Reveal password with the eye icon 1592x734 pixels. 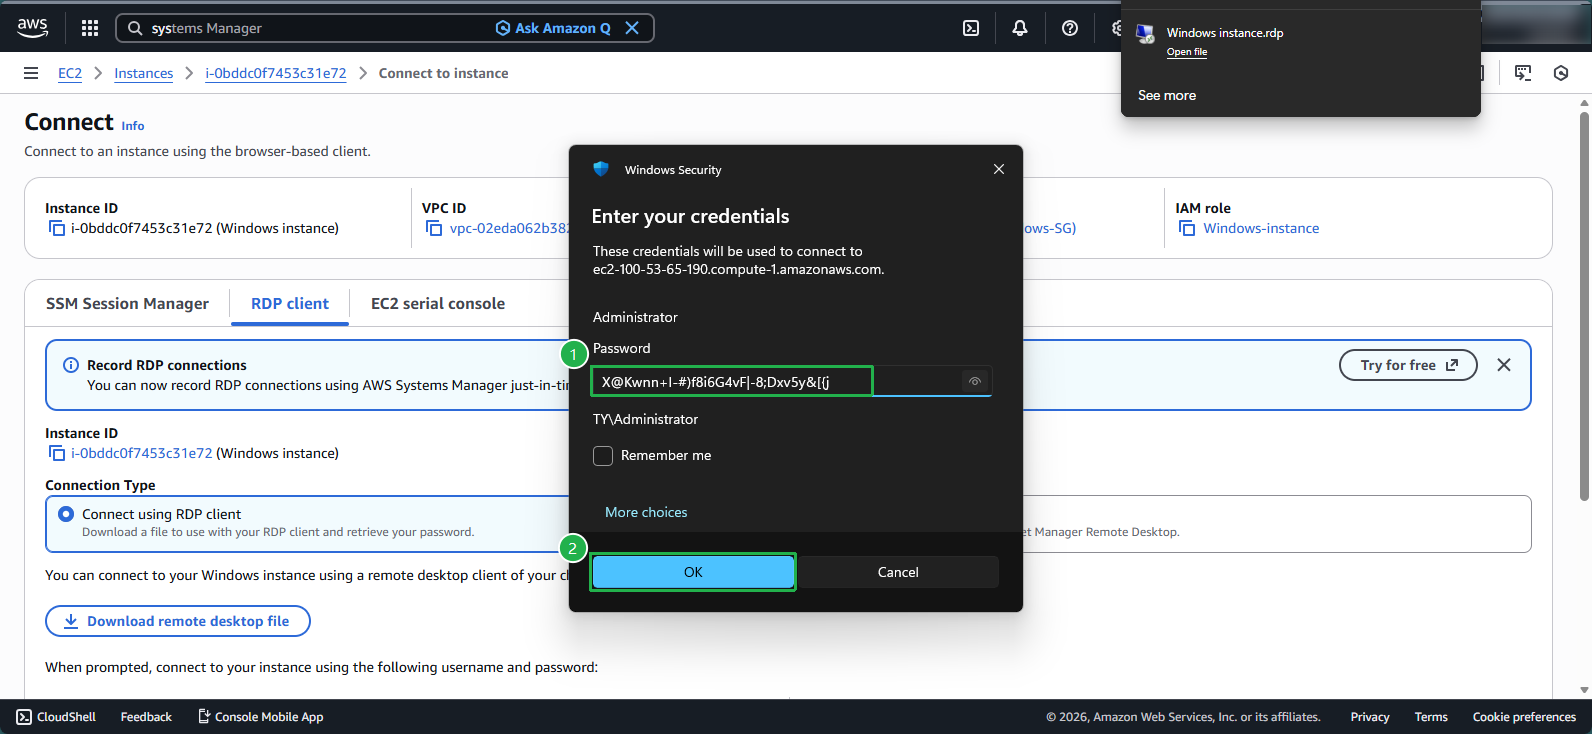pyautogui.click(x=975, y=381)
